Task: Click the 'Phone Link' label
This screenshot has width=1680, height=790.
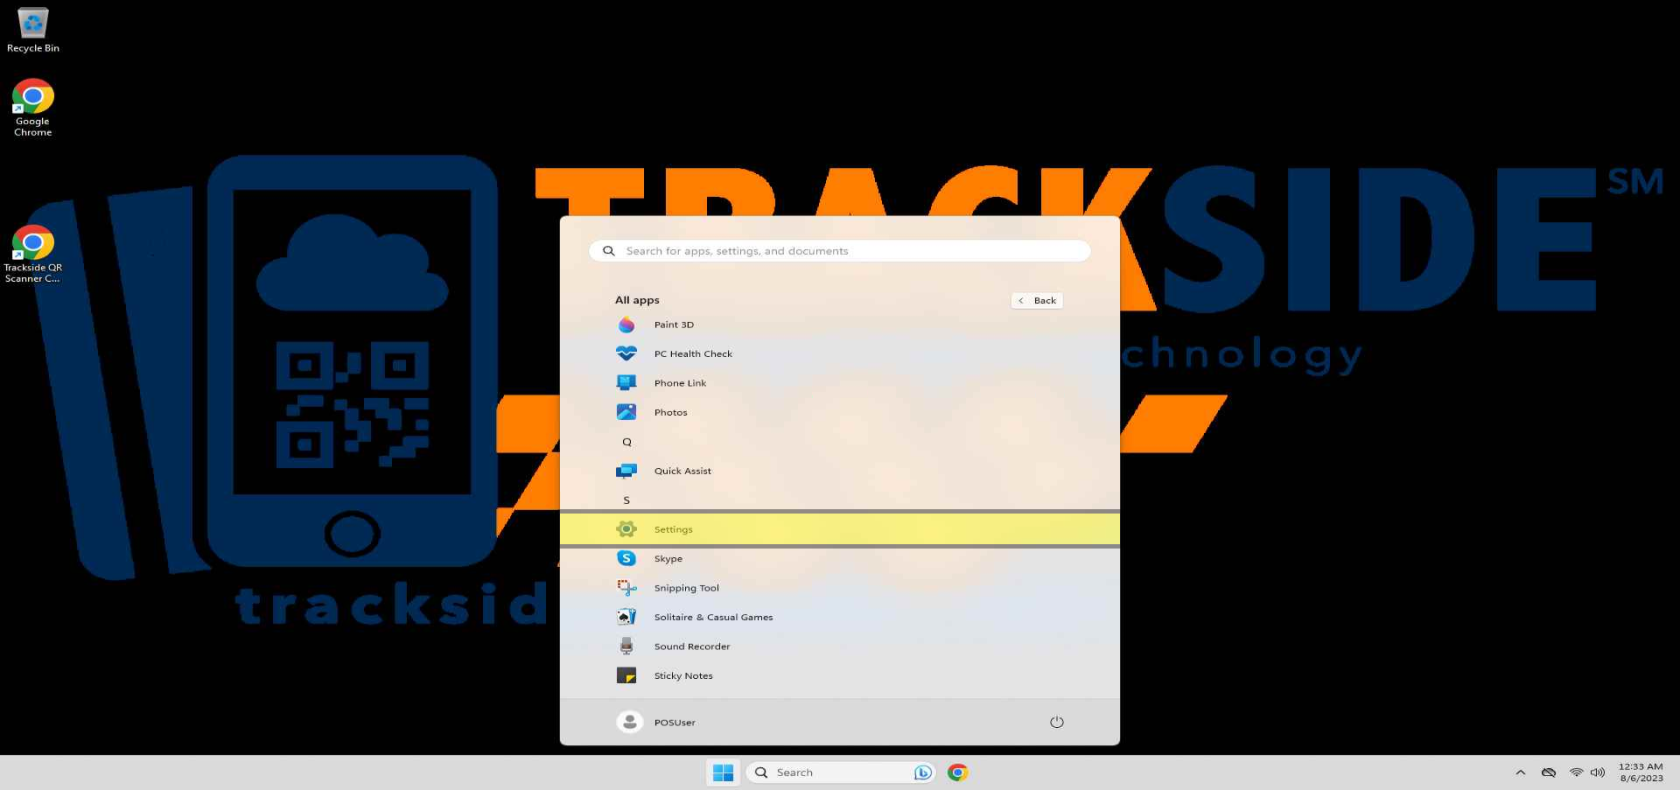Action: click(680, 383)
